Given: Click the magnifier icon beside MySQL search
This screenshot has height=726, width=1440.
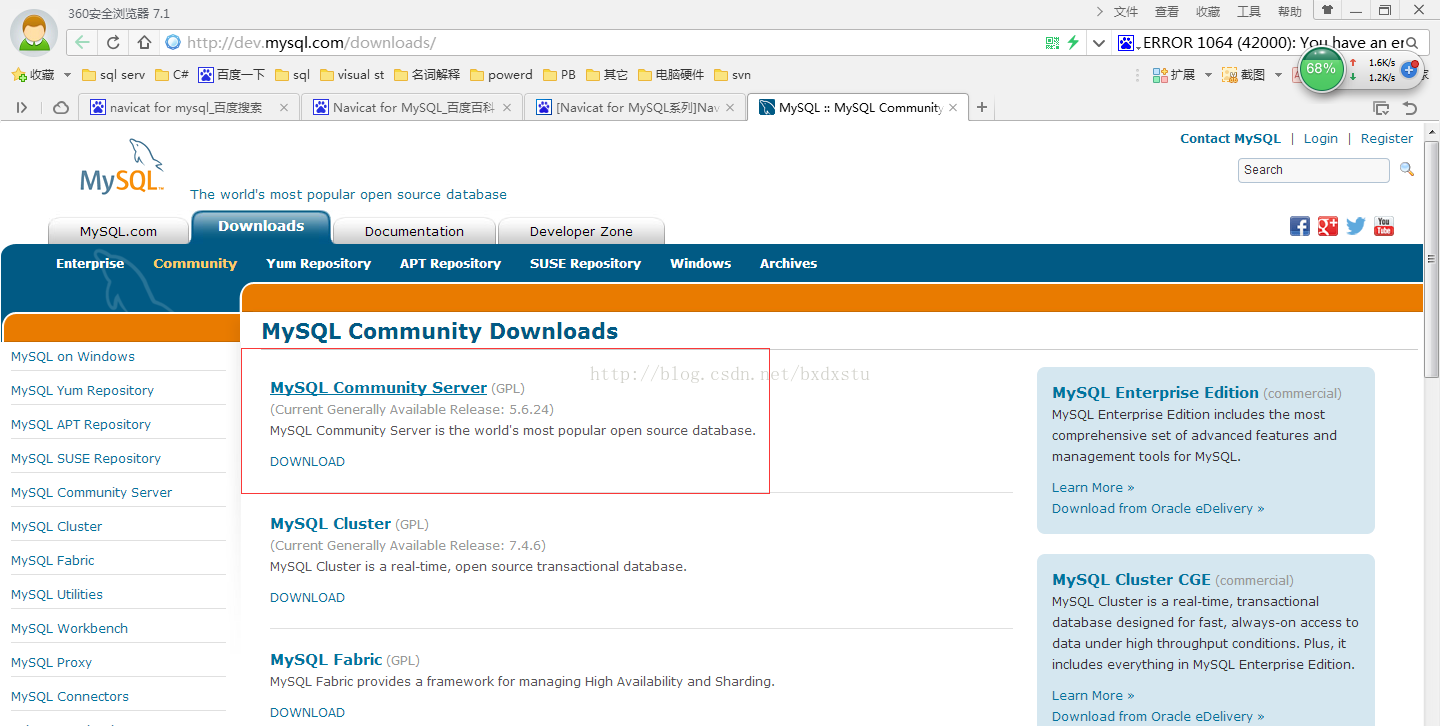Looking at the screenshot, I should tap(1406, 170).
